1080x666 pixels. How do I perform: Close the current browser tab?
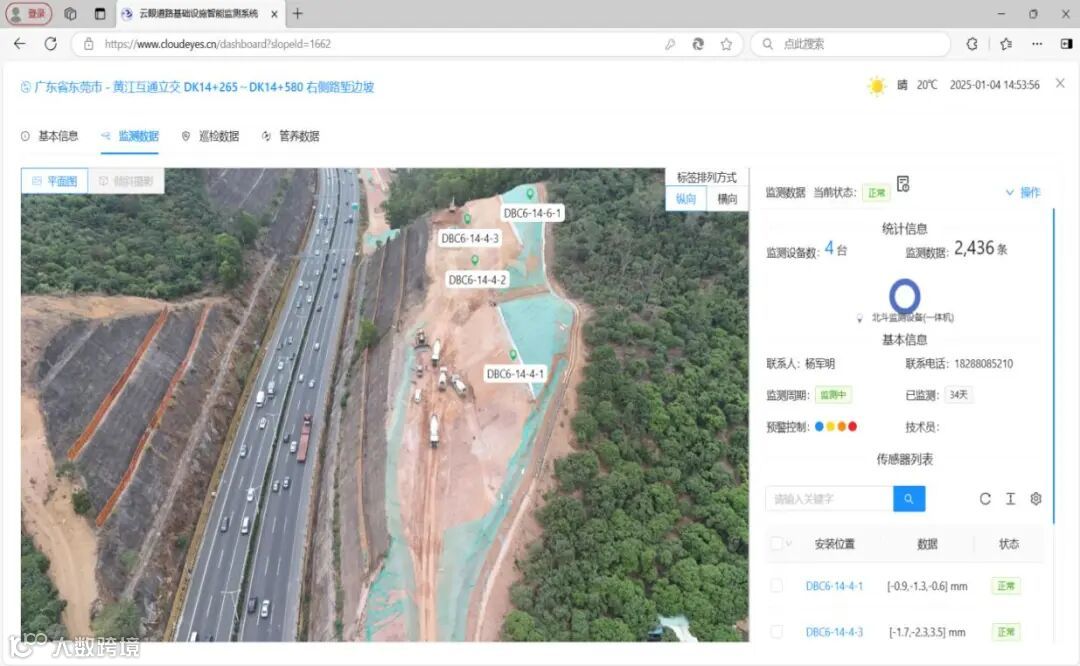[274, 14]
